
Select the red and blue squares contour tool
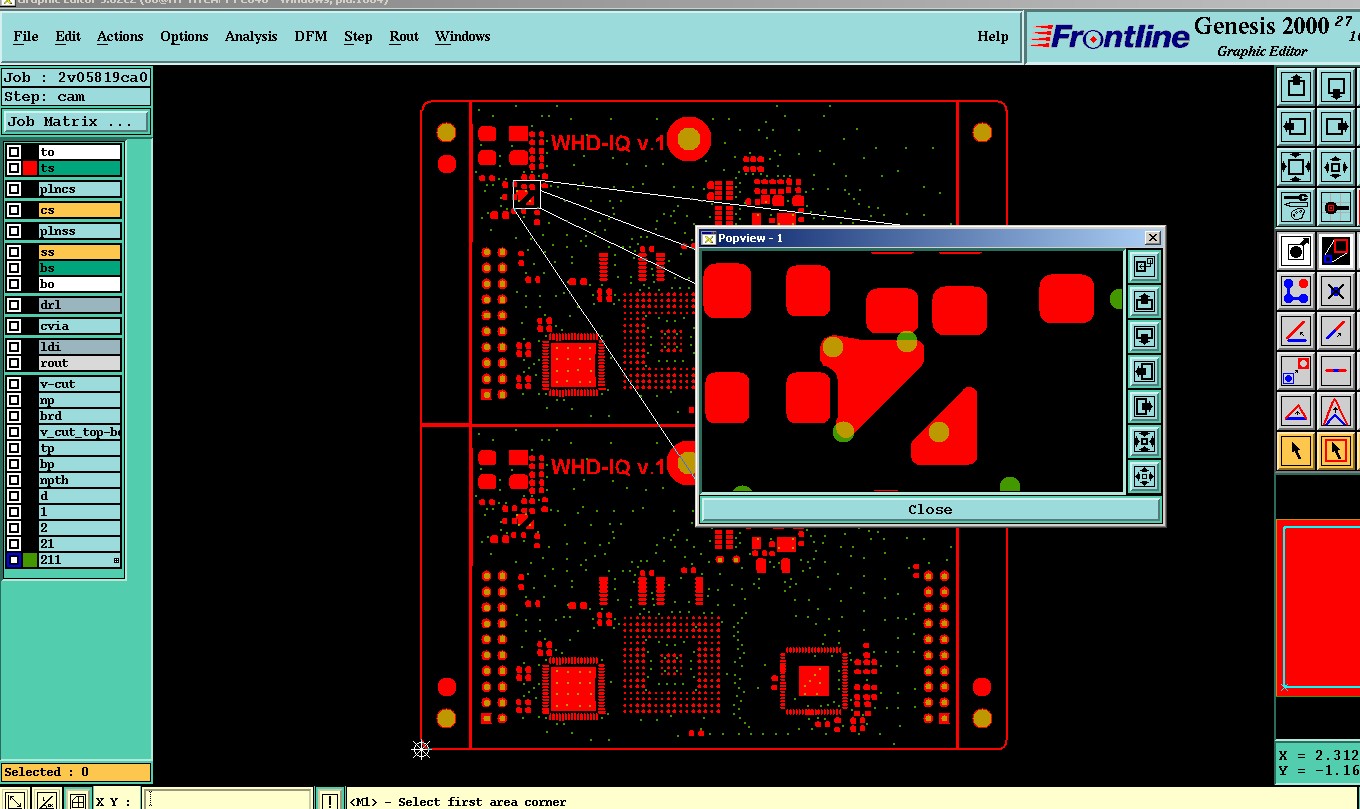1336,250
